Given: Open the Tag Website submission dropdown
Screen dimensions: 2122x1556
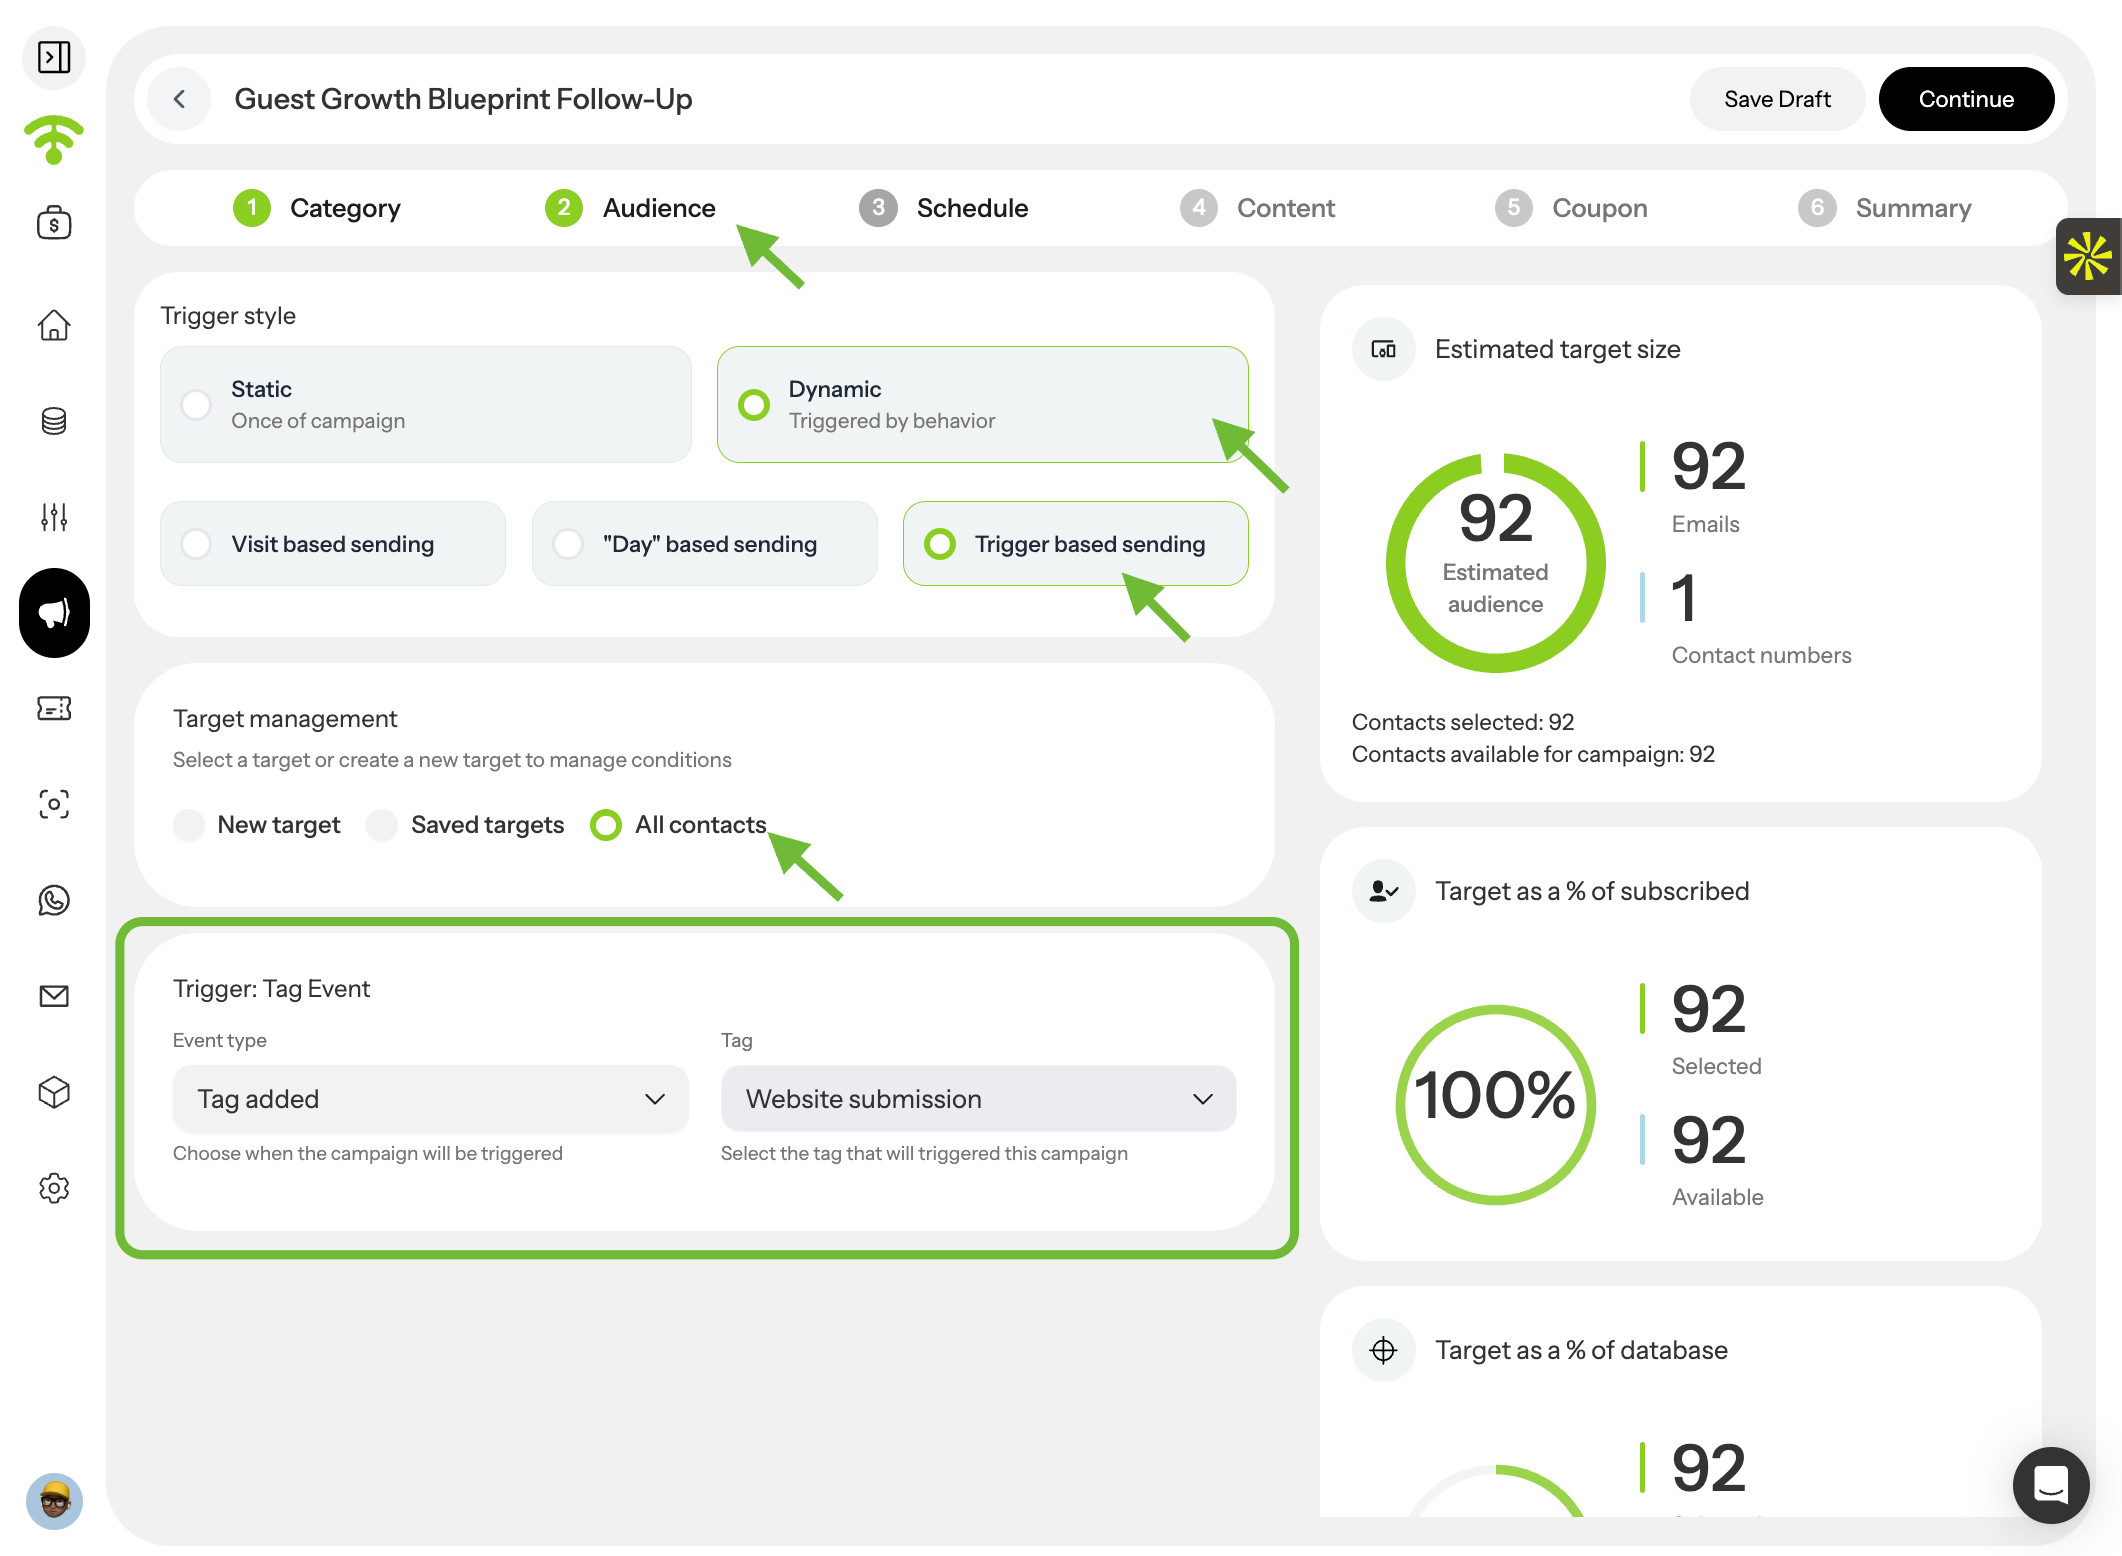Looking at the screenshot, I should pyautogui.click(x=979, y=1099).
